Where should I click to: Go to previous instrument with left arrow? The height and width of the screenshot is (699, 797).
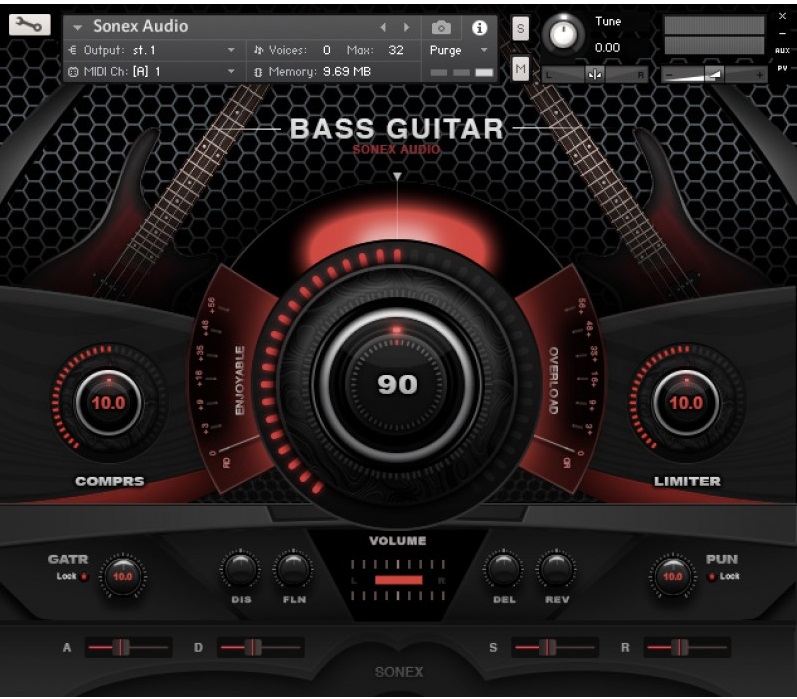[383, 27]
